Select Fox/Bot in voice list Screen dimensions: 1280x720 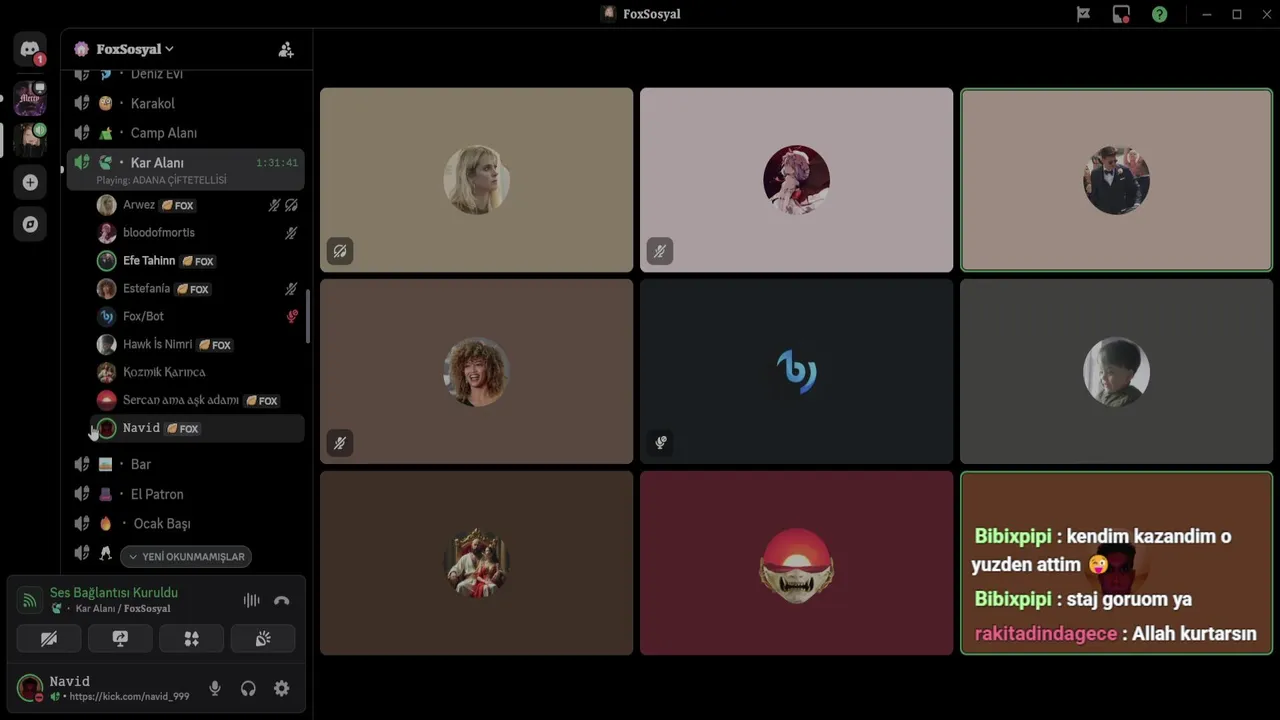(197, 316)
